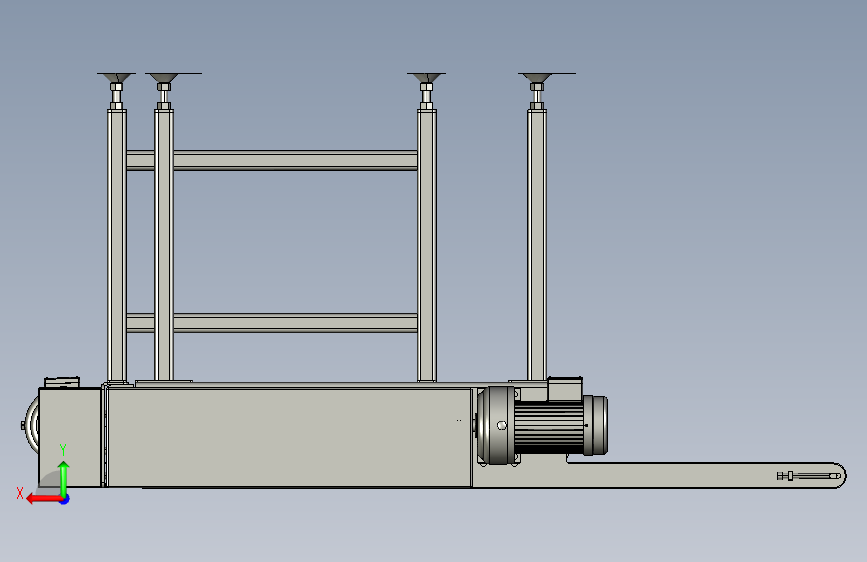This screenshot has width=867, height=562.
Task: Select the finned electric motor body
Action: [549, 426]
